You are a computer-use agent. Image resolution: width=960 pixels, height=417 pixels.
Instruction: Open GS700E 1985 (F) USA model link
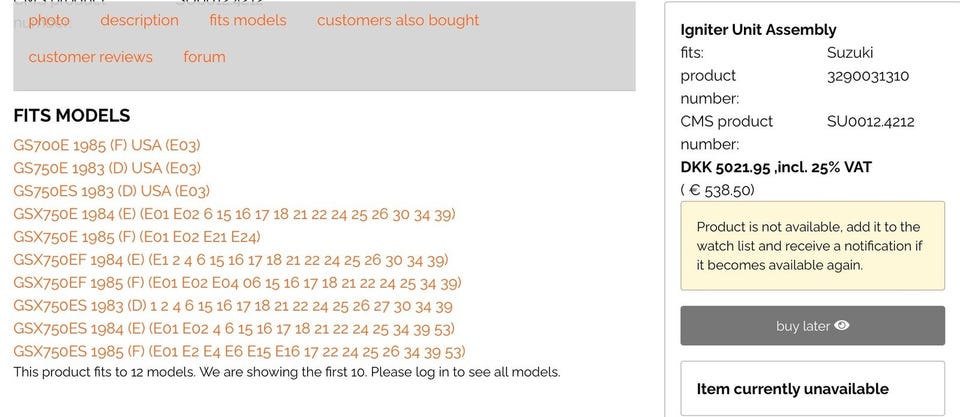point(107,145)
